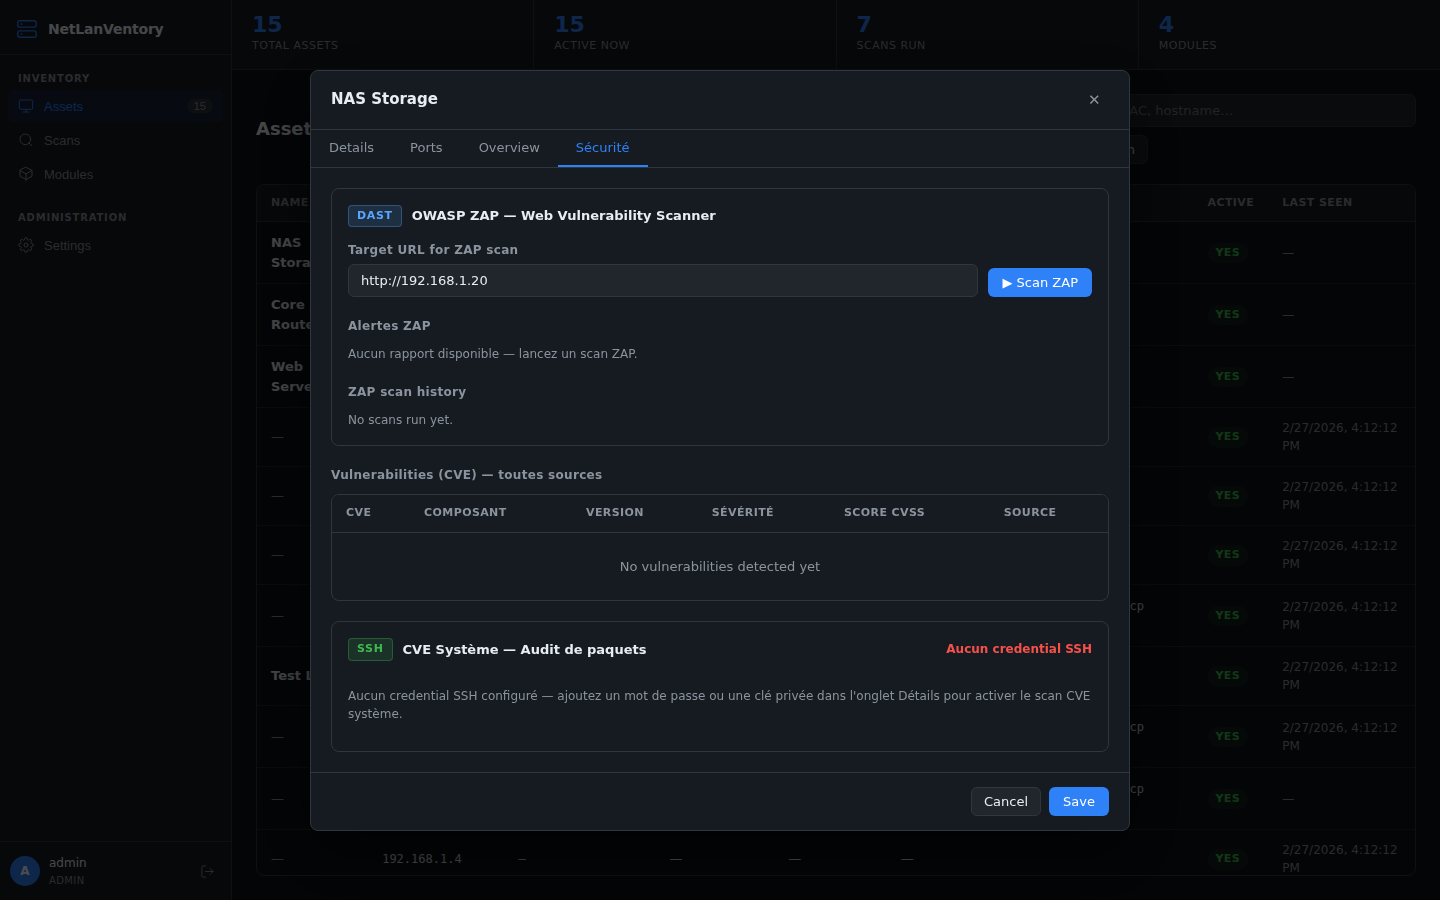Click the Total Assets stat card
This screenshot has width=1440, height=900.
coord(383,35)
